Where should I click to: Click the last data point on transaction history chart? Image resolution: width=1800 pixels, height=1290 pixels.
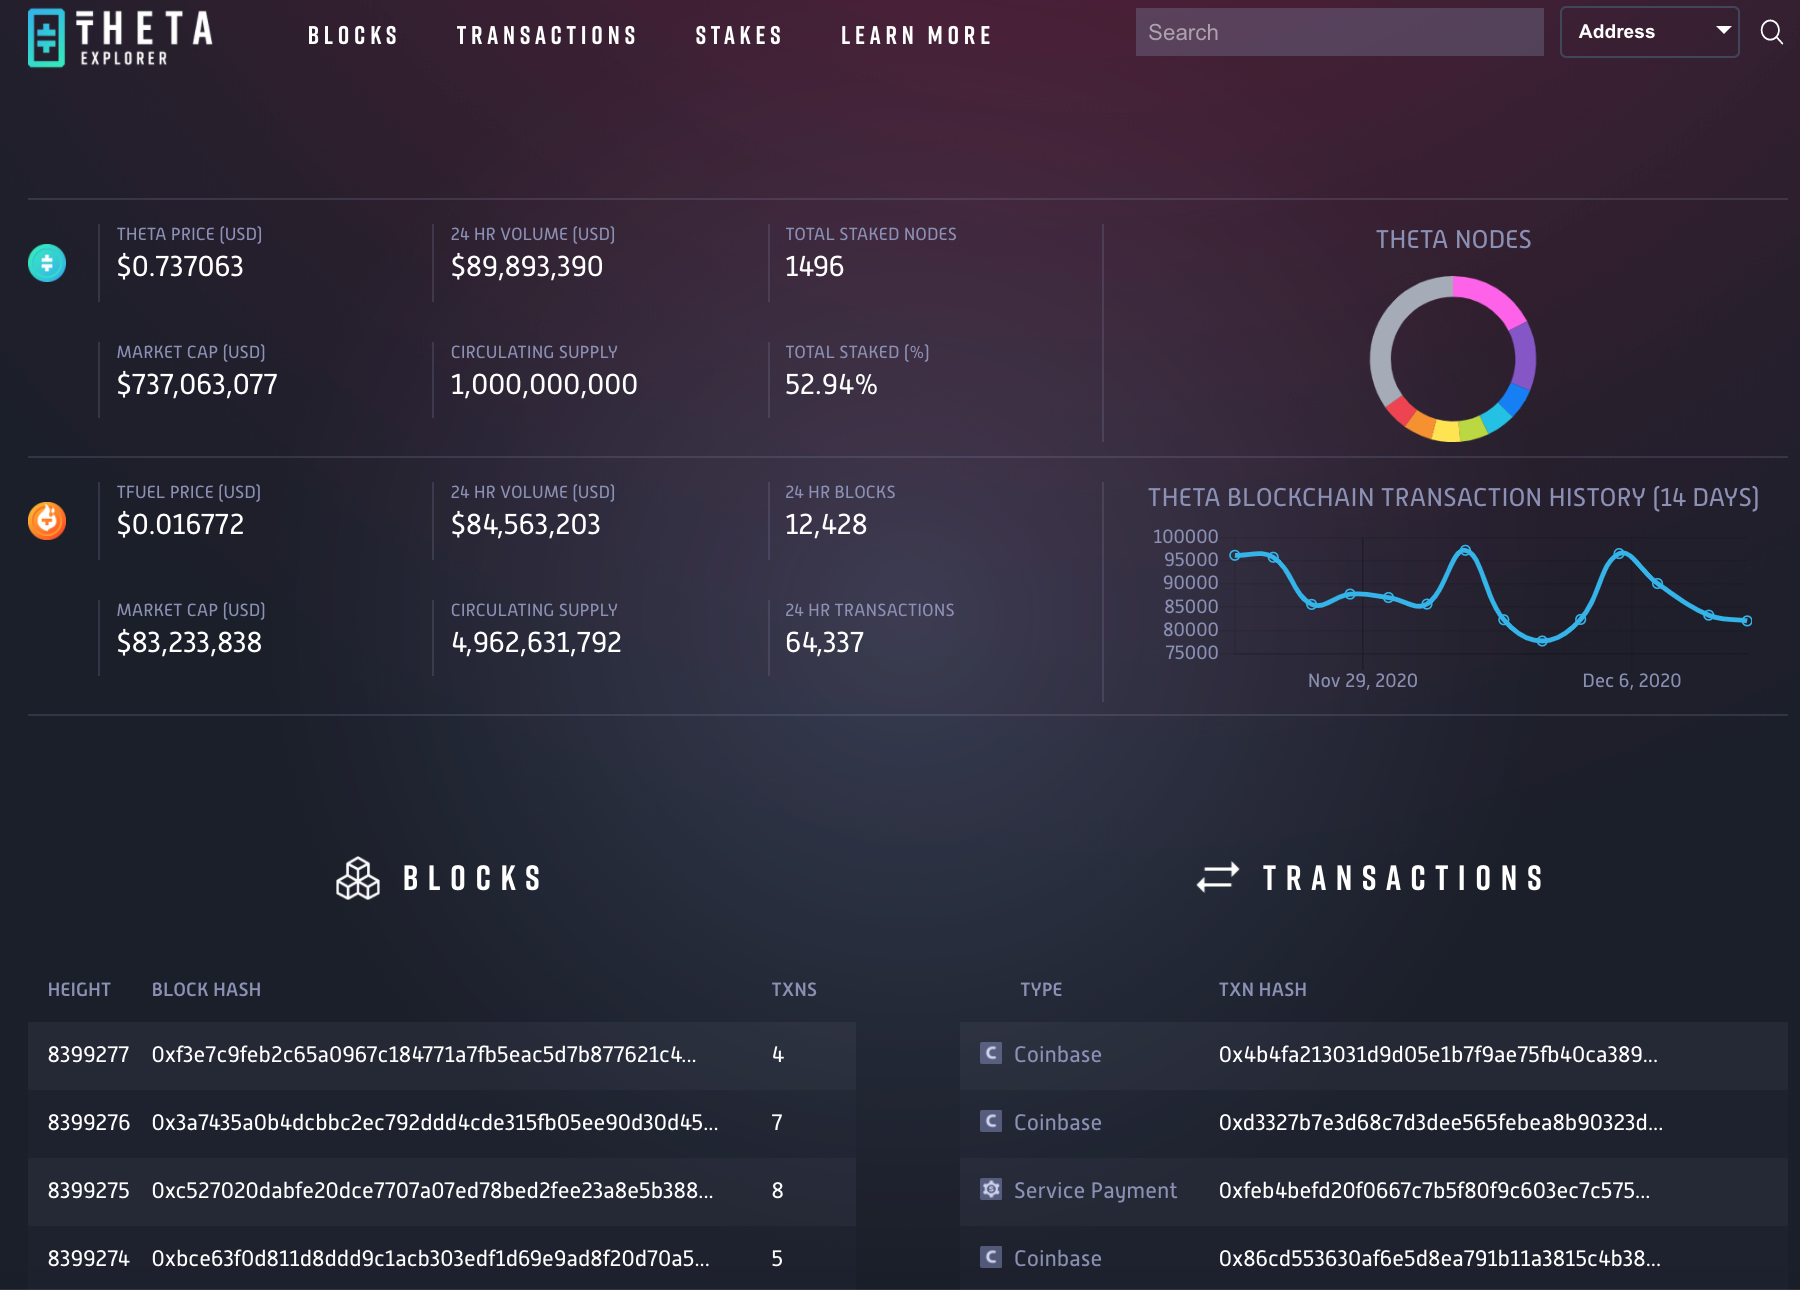pyautogui.click(x=1747, y=621)
